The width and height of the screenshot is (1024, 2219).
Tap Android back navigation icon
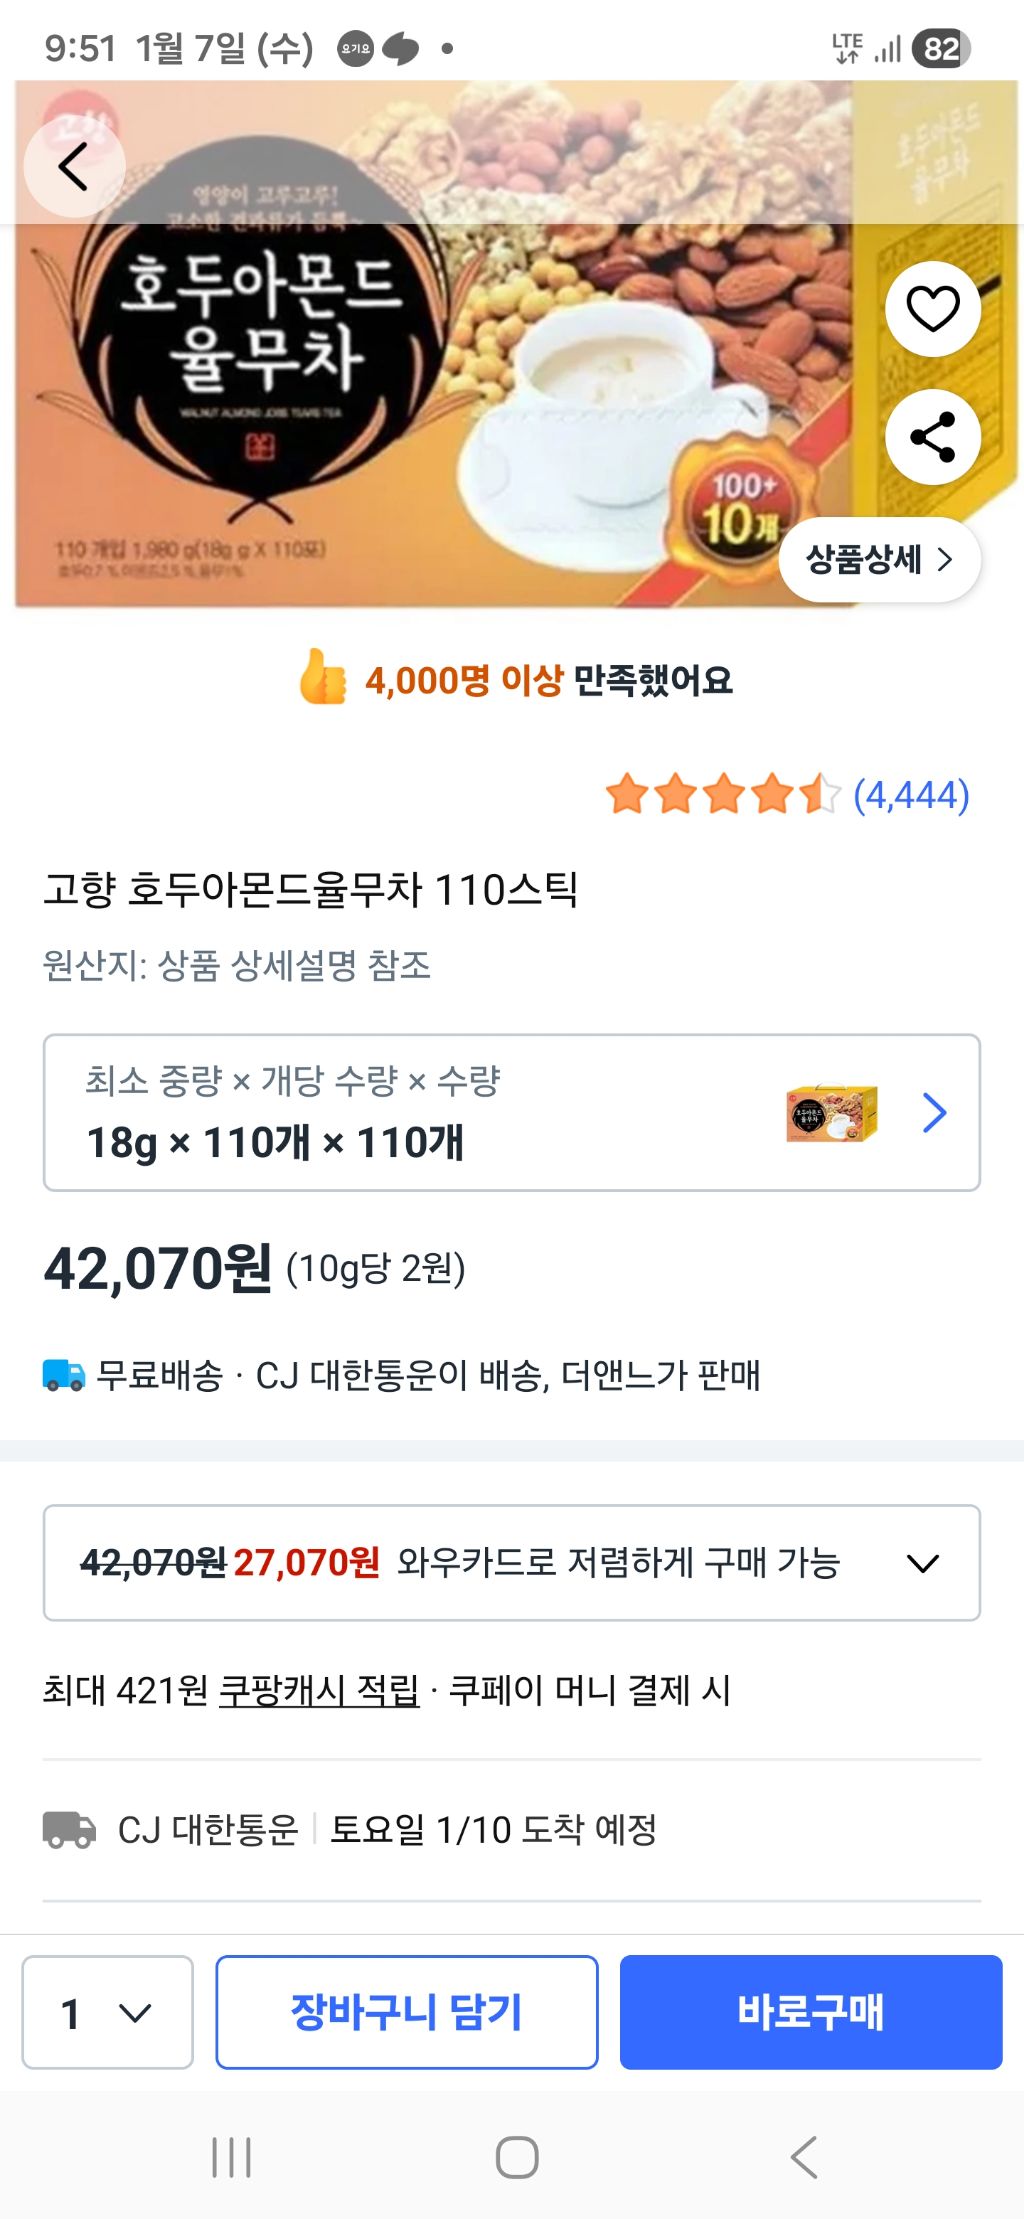[x=804, y=2157]
